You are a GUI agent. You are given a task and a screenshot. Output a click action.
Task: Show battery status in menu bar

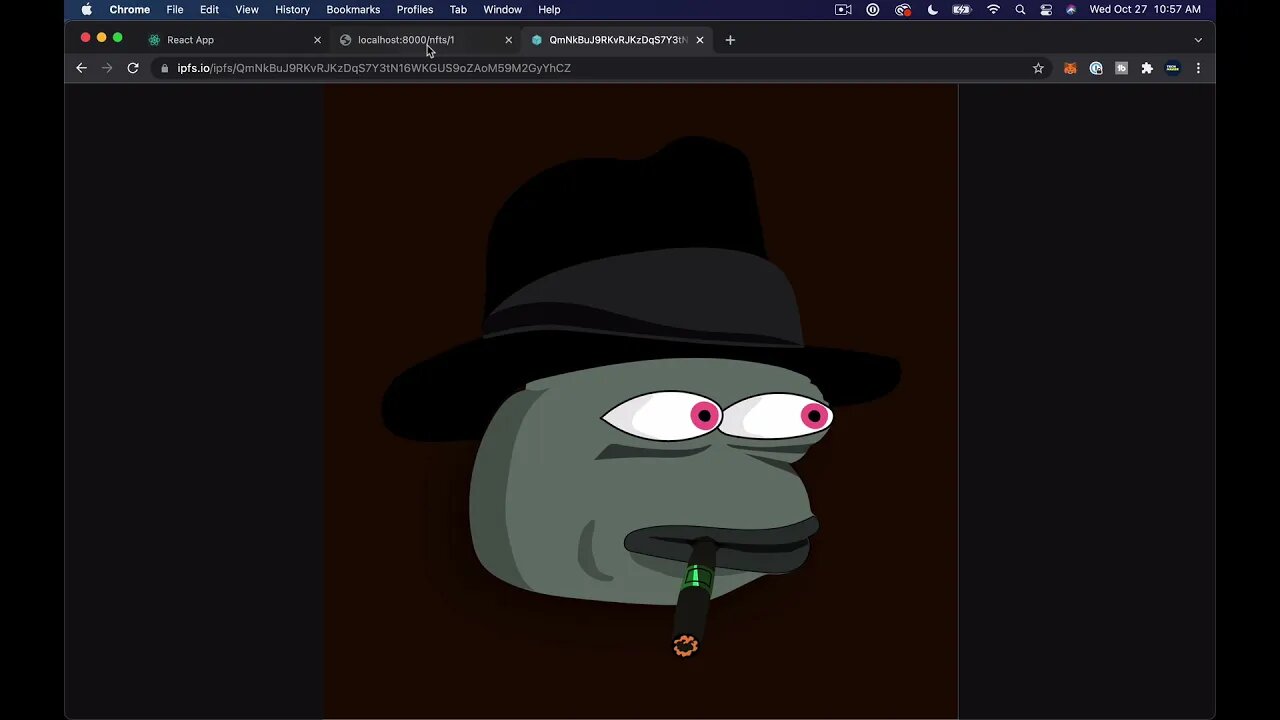962,9
